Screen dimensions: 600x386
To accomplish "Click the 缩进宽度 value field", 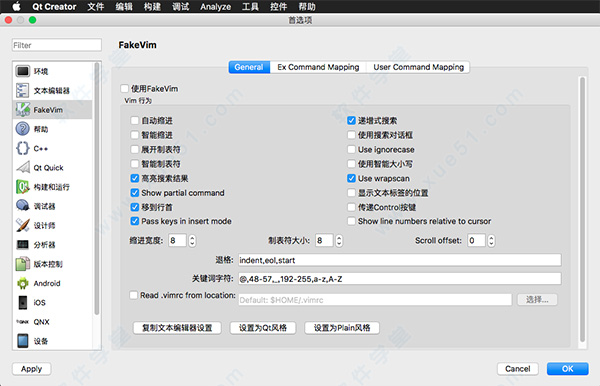I will click(178, 240).
